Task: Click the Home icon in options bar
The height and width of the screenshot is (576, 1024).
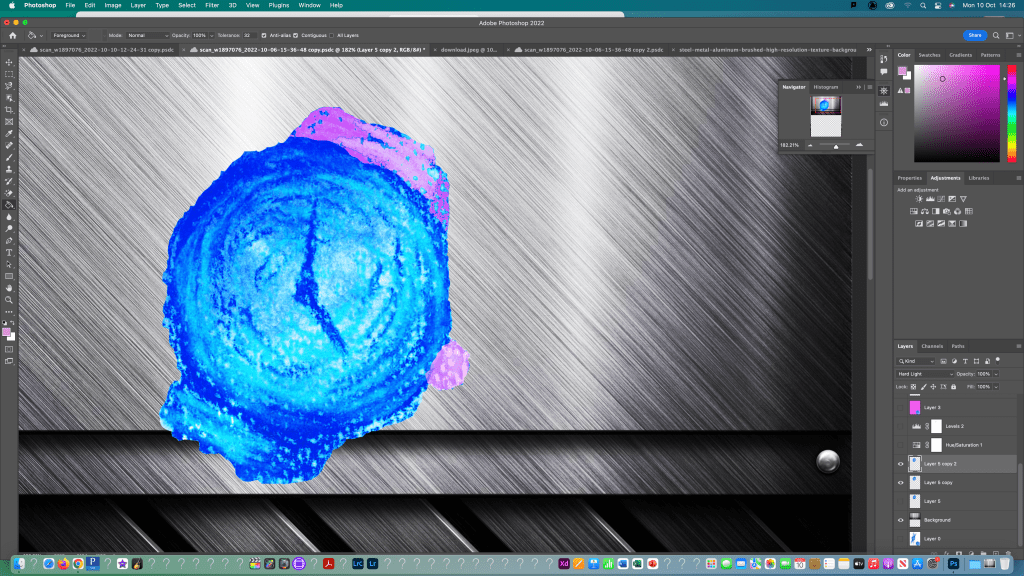Action: point(13,35)
